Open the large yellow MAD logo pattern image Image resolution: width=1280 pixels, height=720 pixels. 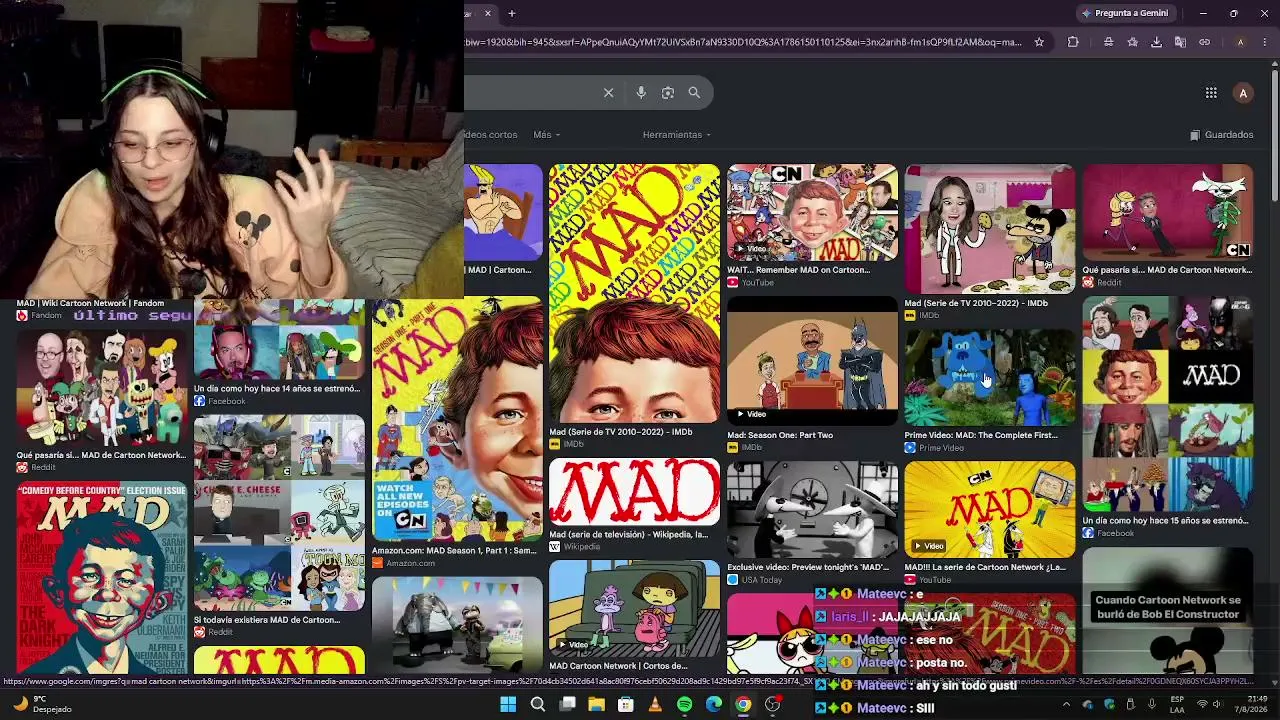pos(634,294)
